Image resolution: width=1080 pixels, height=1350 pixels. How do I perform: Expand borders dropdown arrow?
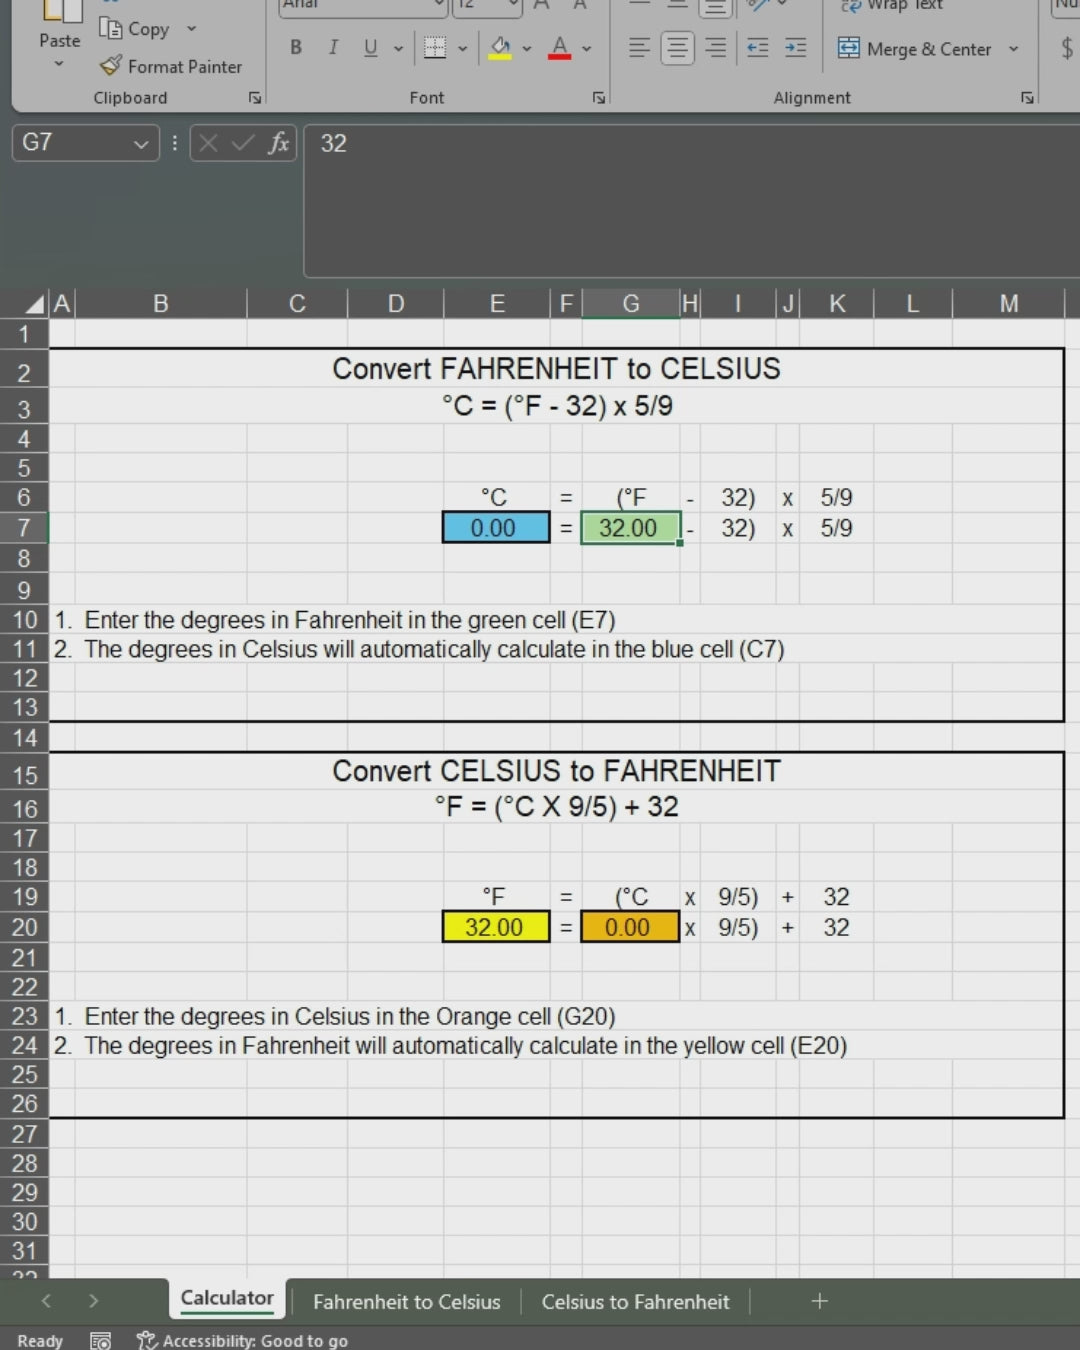tap(462, 48)
